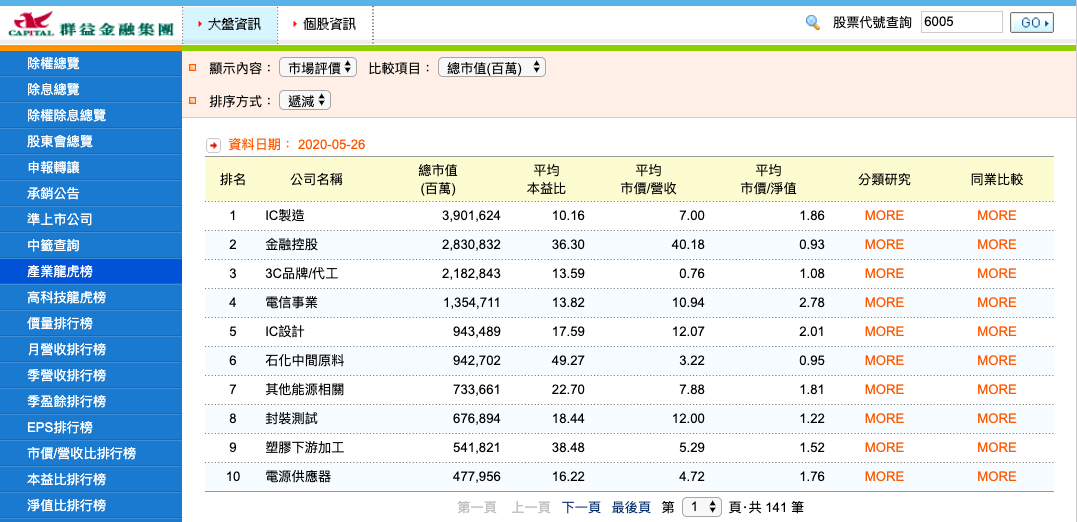This screenshot has width=1077, height=522.
Task: Select 準上市公司 in sidebar
Action: point(91,220)
